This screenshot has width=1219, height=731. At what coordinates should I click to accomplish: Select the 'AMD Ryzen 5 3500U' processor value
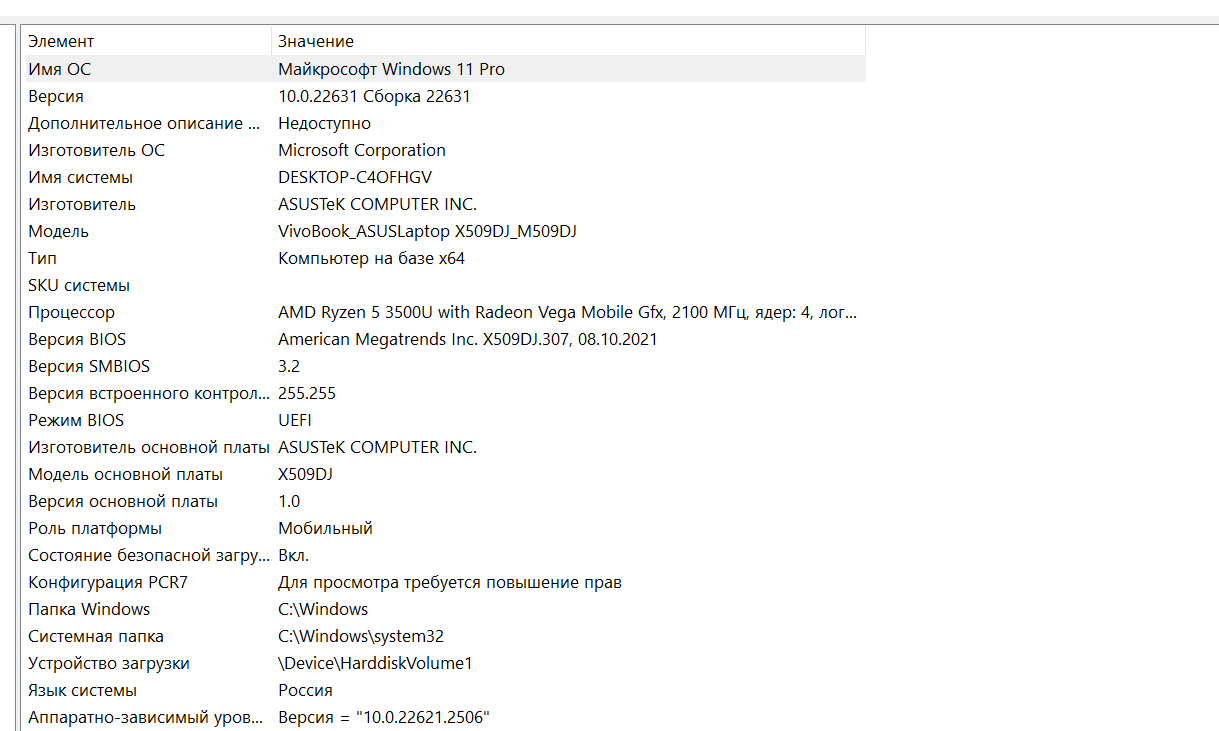pos(567,312)
